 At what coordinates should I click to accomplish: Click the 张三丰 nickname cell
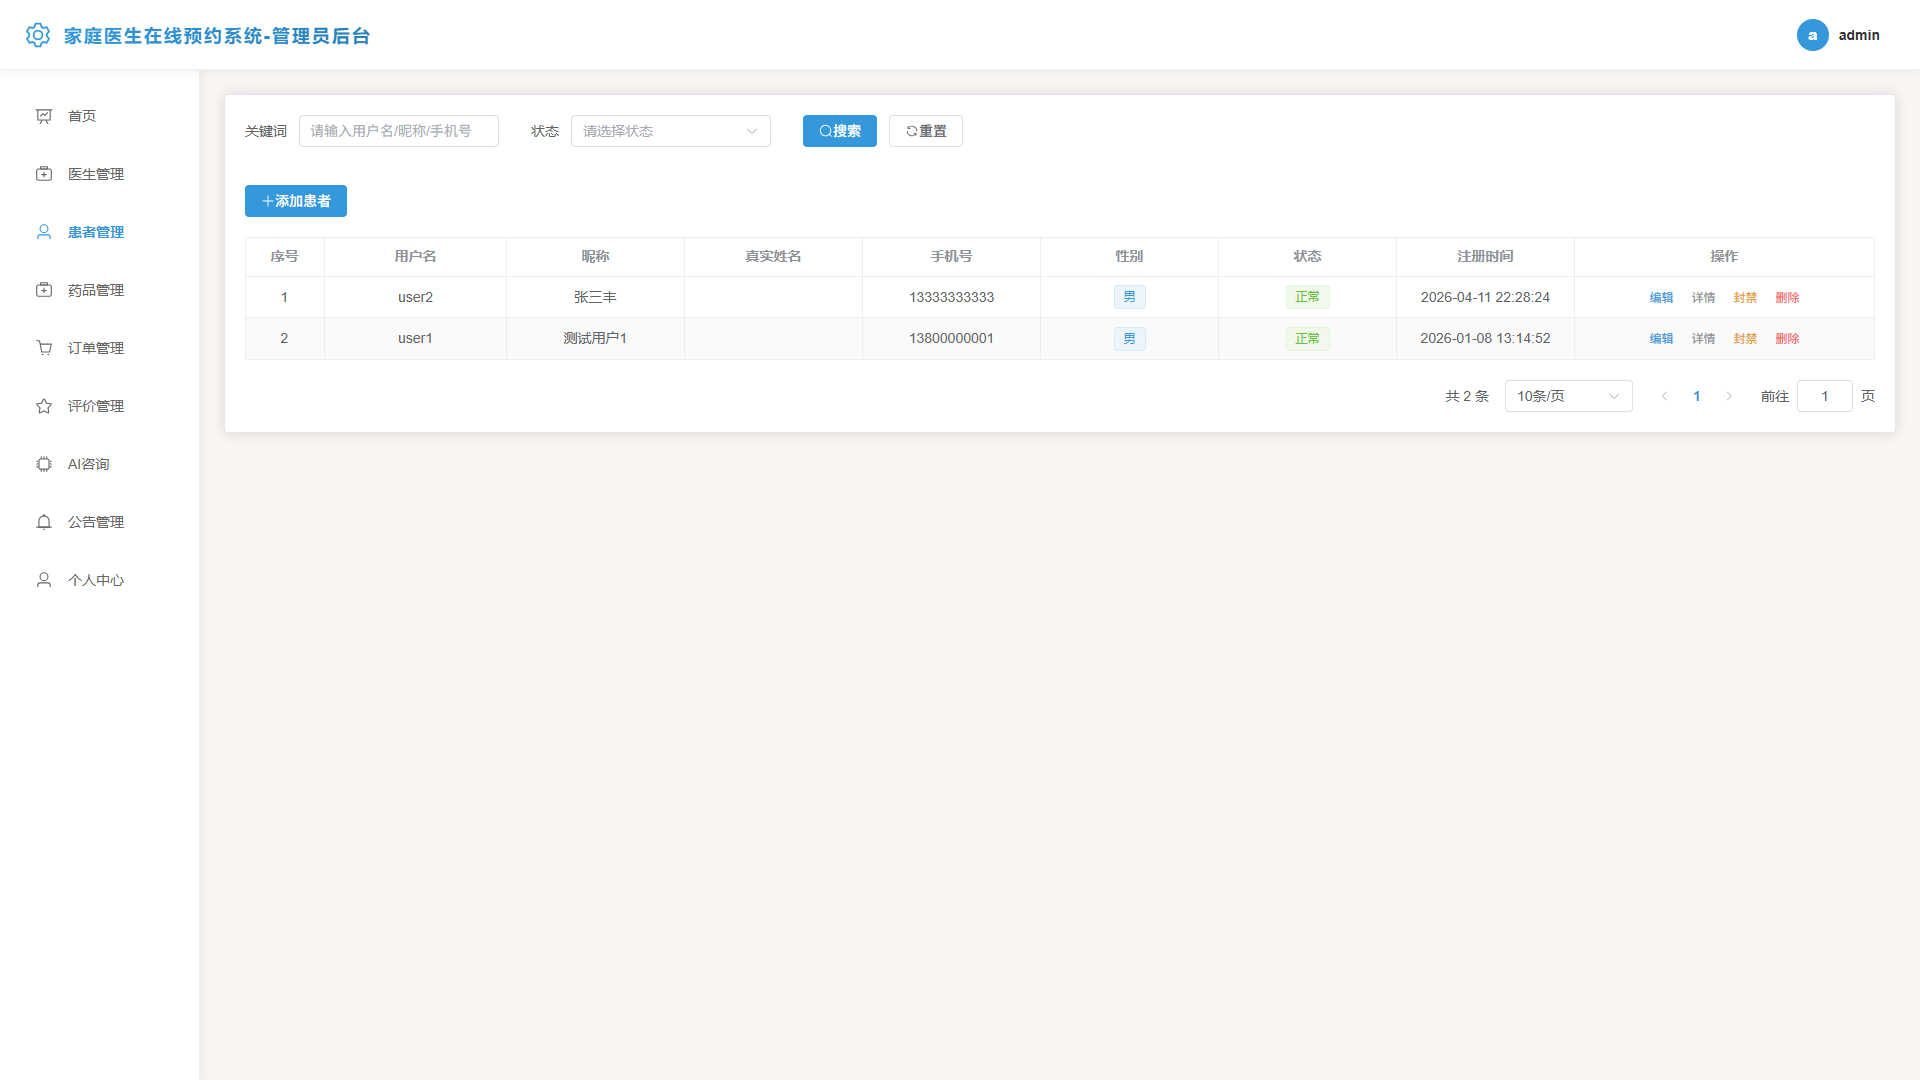click(x=595, y=297)
